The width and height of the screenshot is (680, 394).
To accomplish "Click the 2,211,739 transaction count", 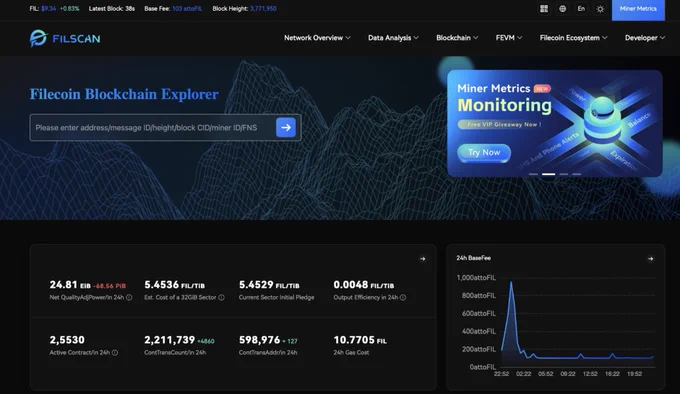I will (170, 340).
